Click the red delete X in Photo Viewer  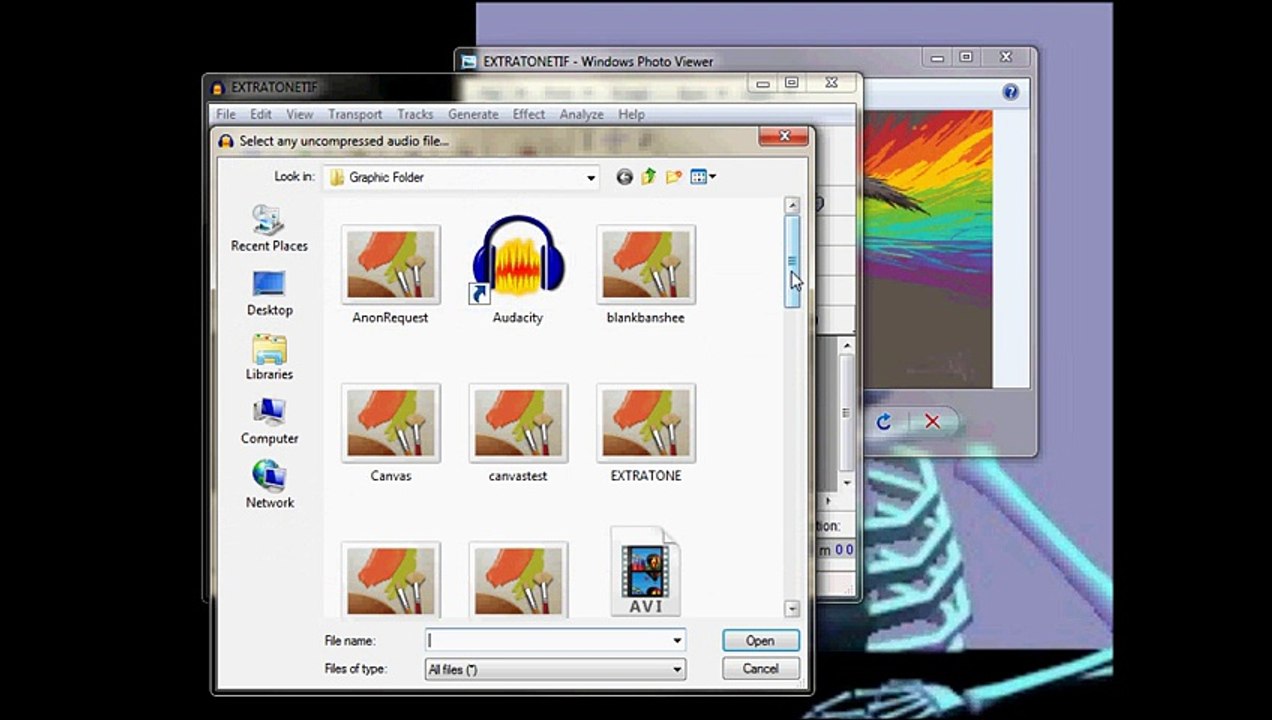(932, 422)
